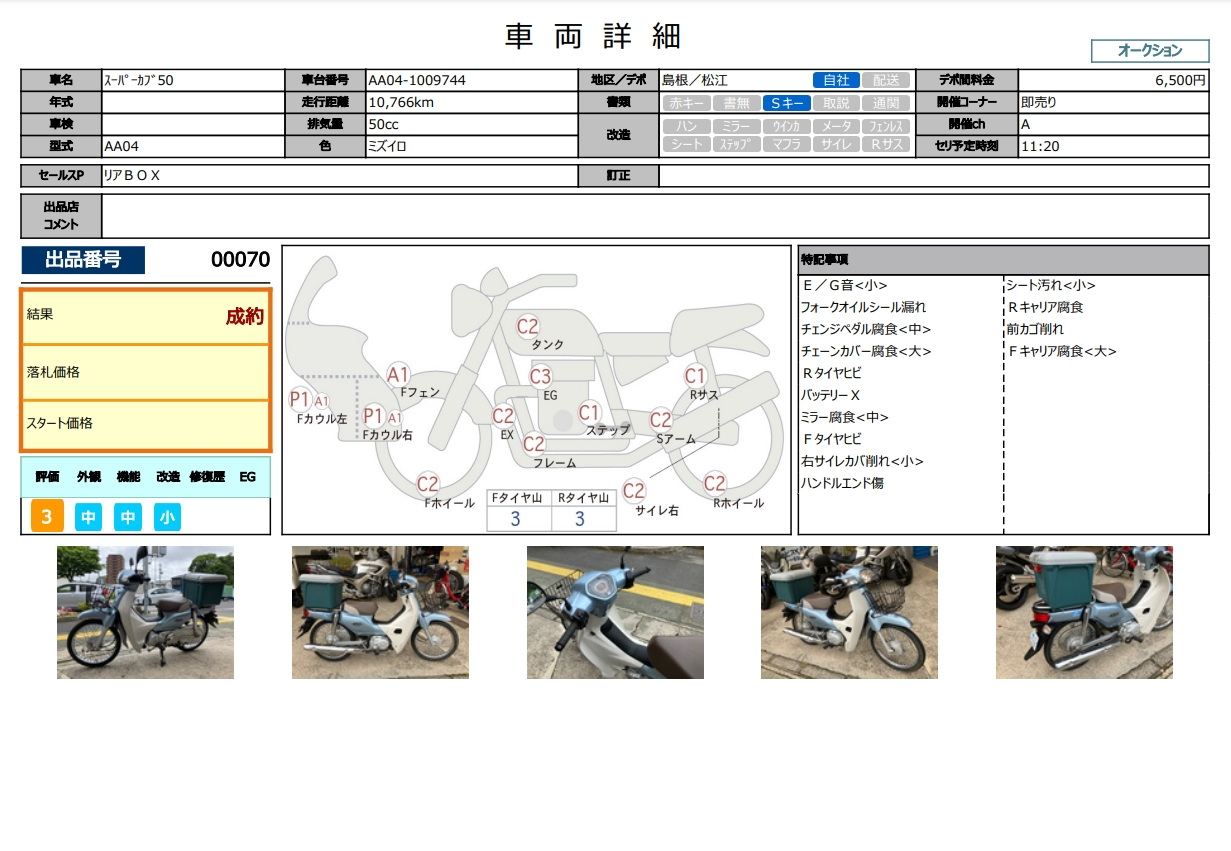
Task: Click the depot fee 6,500円
Action: pyautogui.click(x=1180, y=80)
